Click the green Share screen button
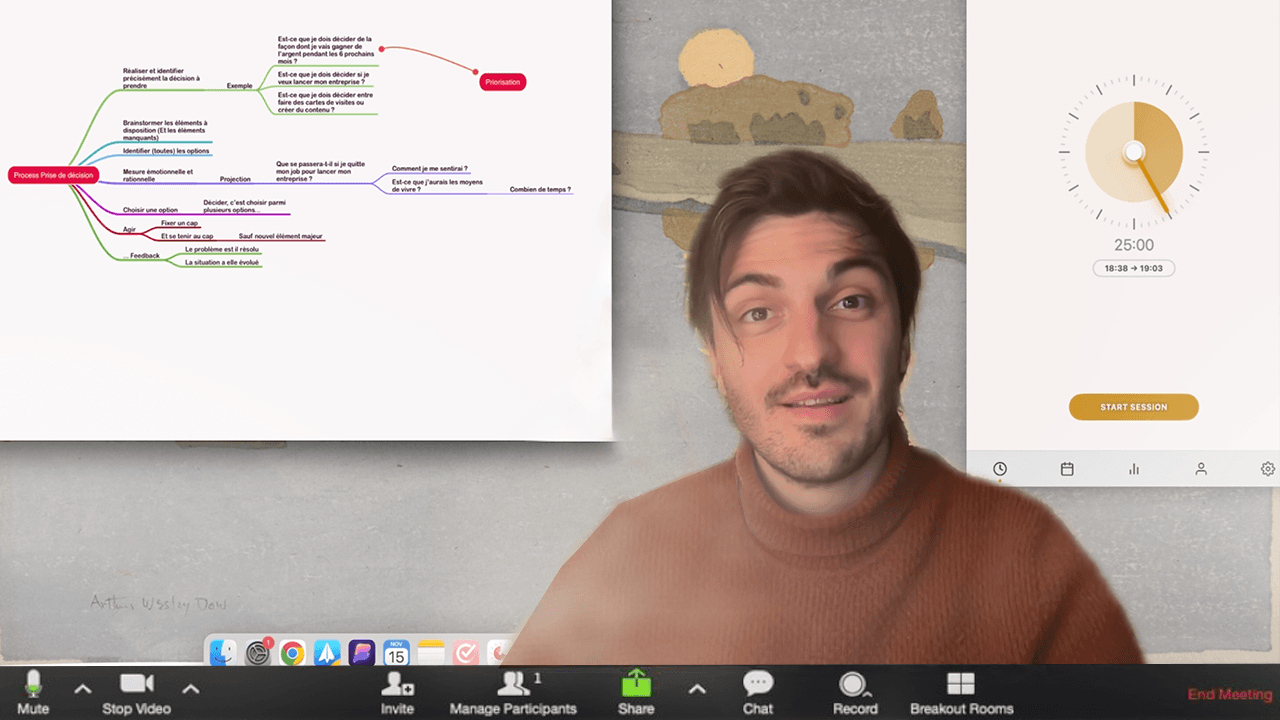The width and height of the screenshot is (1280, 720). (636, 692)
